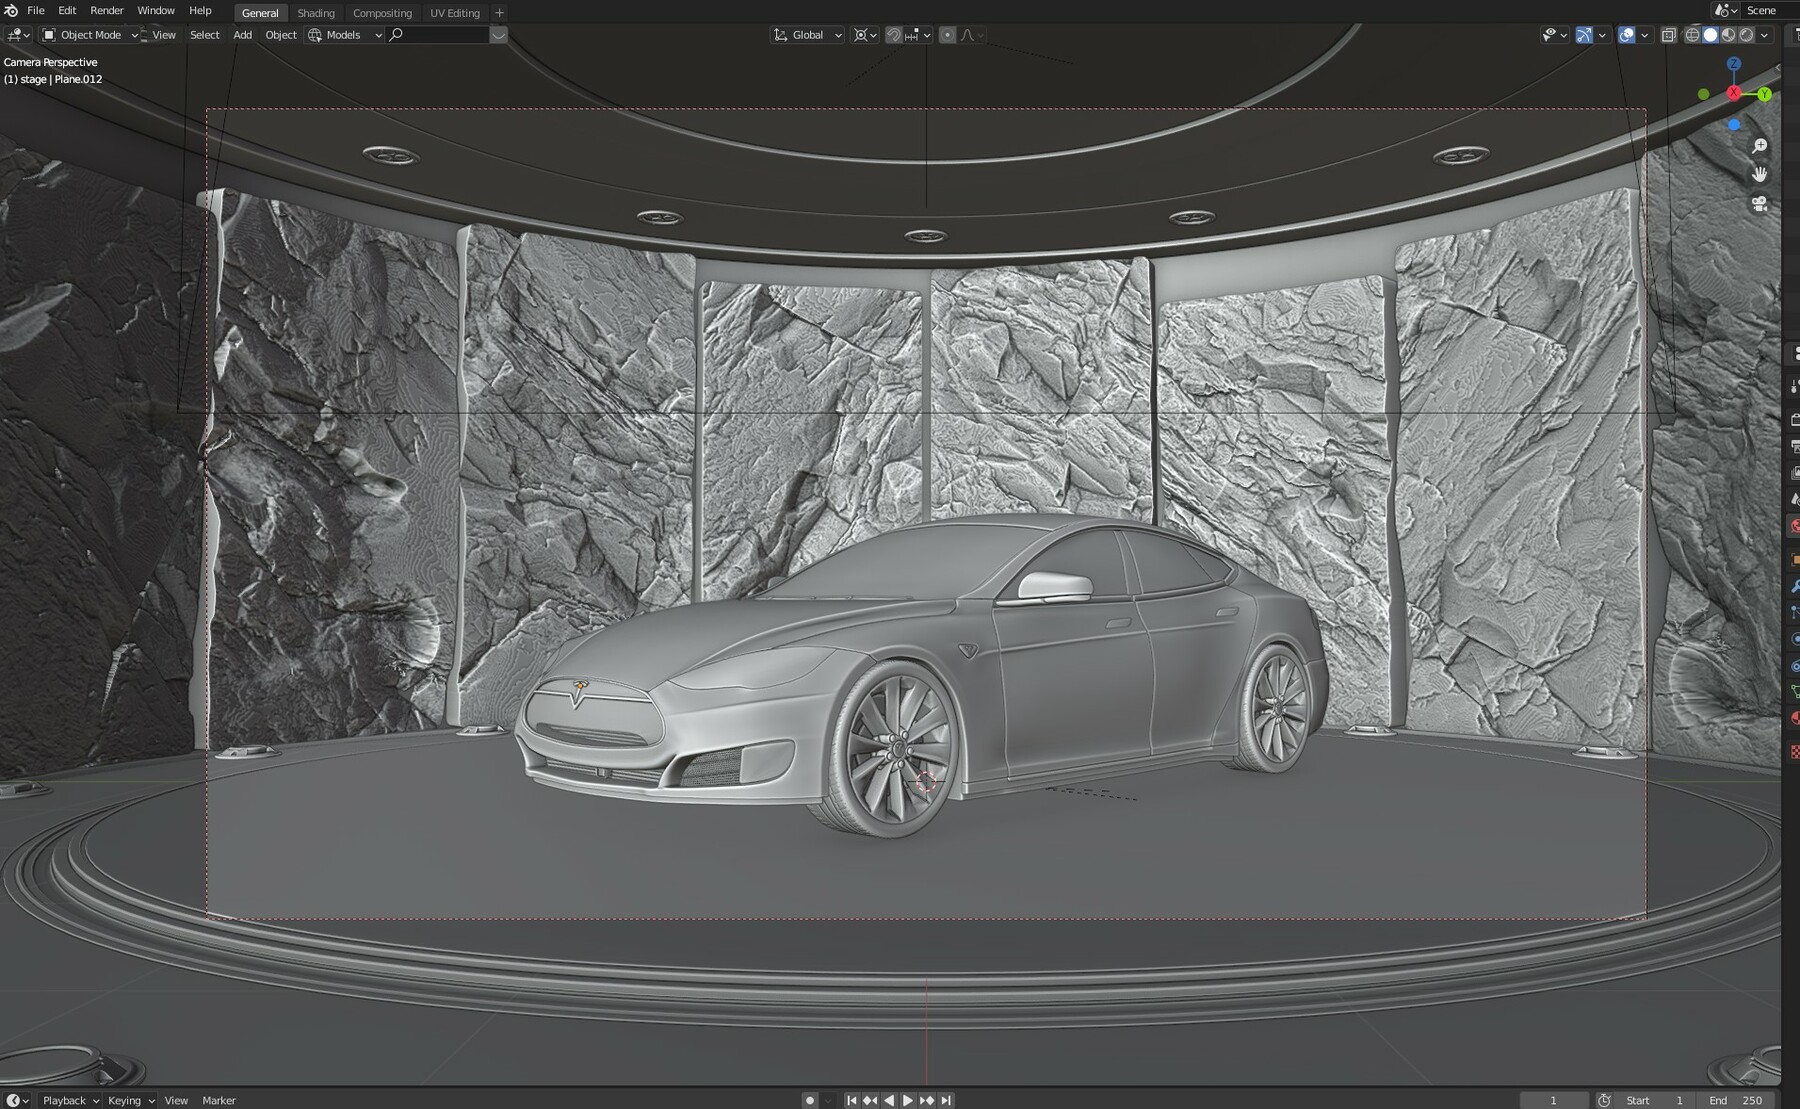1800x1109 pixels.
Task: Open the Render menu
Action: (x=106, y=10)
